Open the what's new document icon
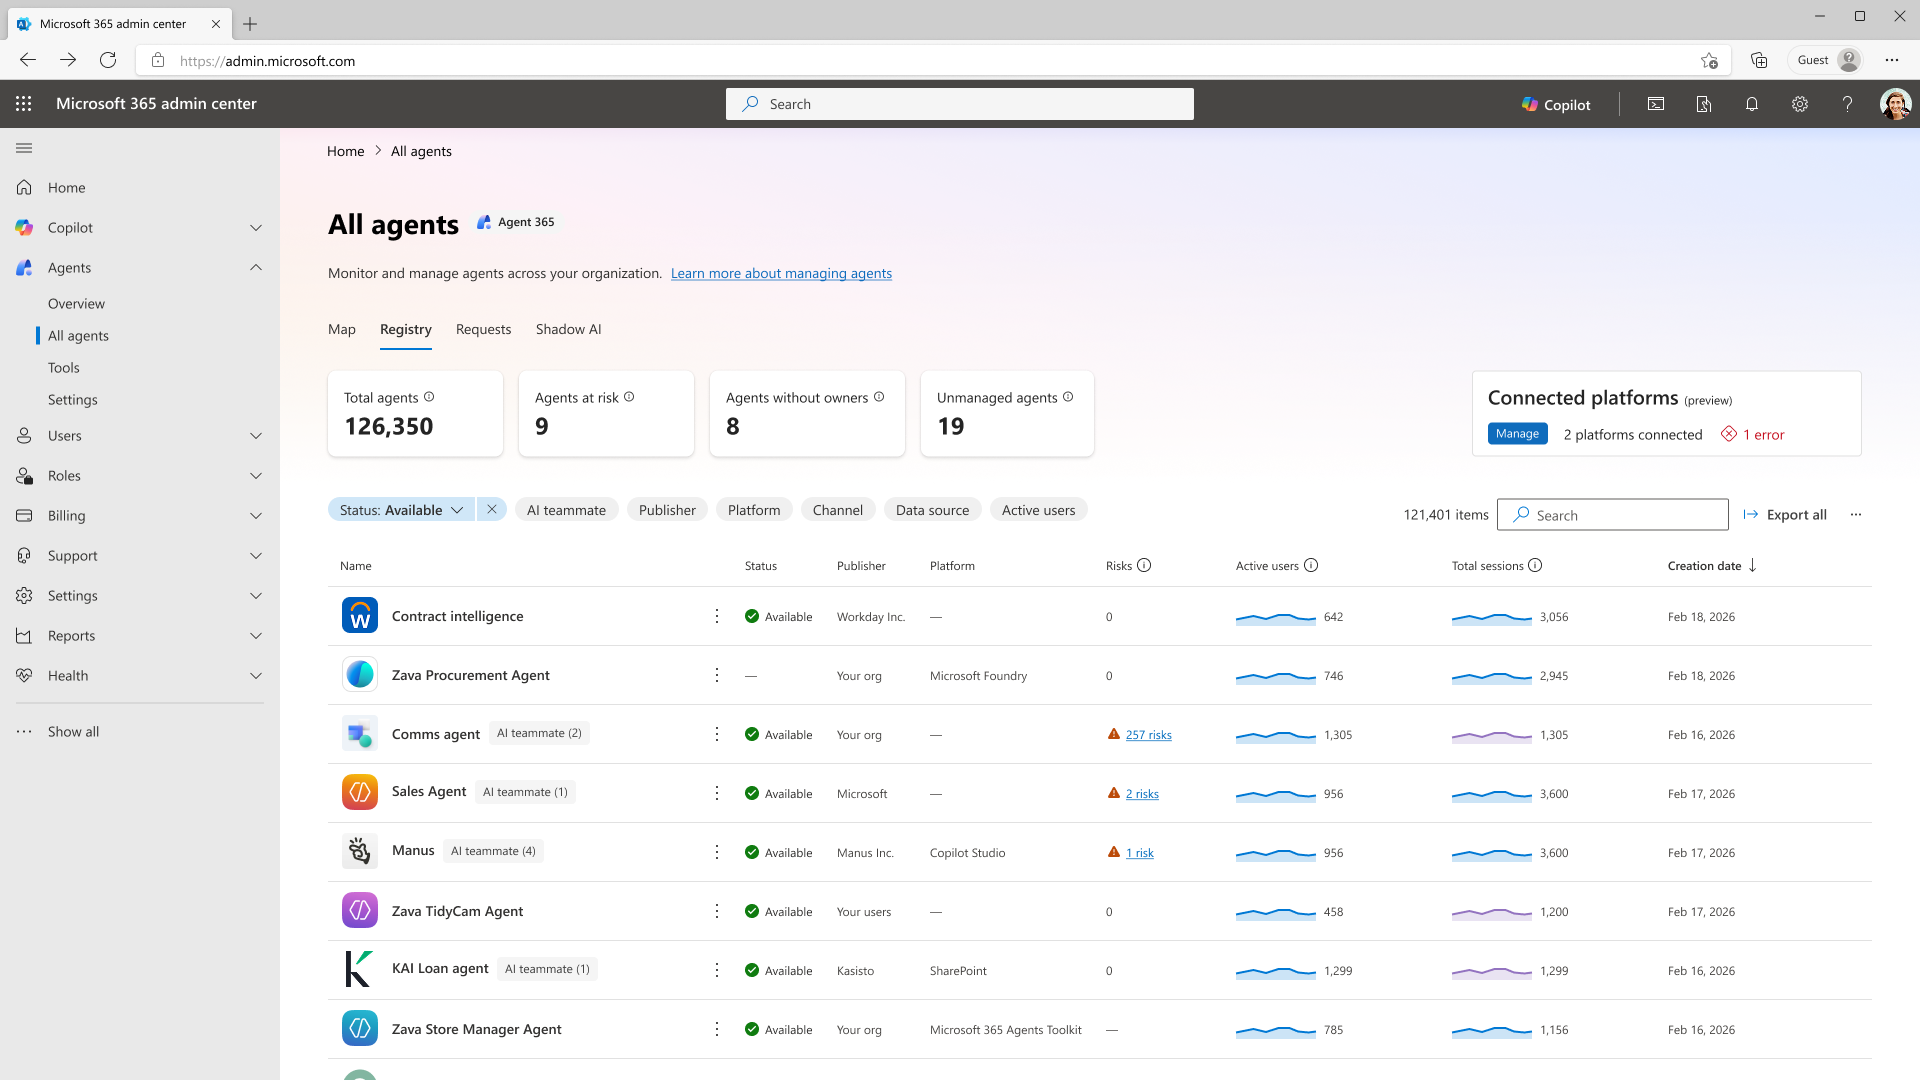 point(1704,104)
